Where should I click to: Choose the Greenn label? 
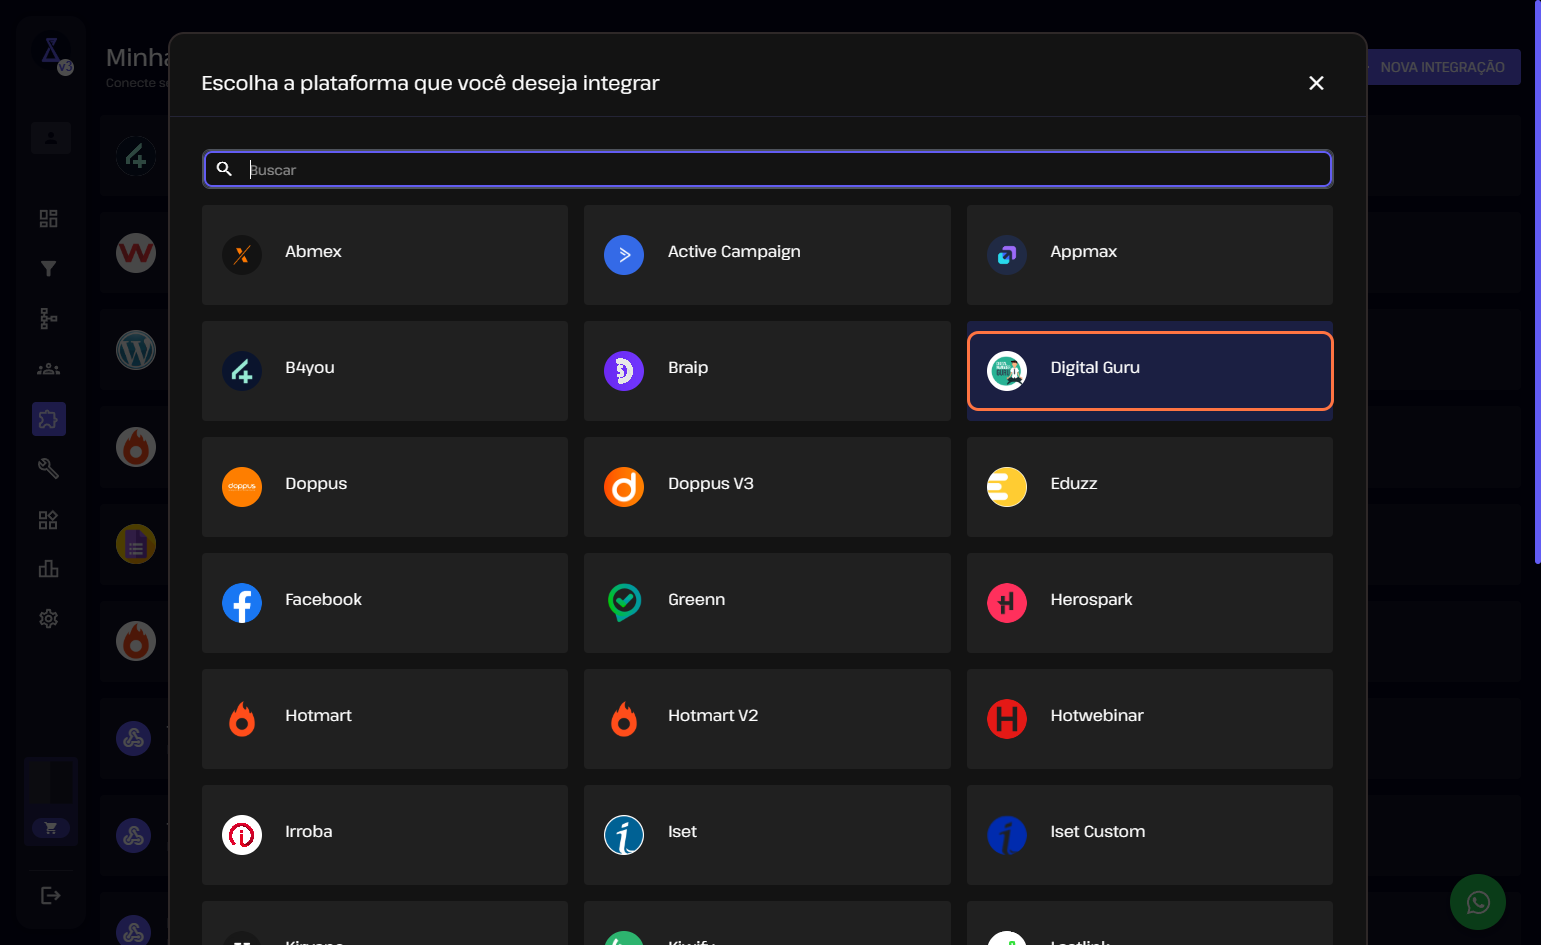[x=696, y=600]
